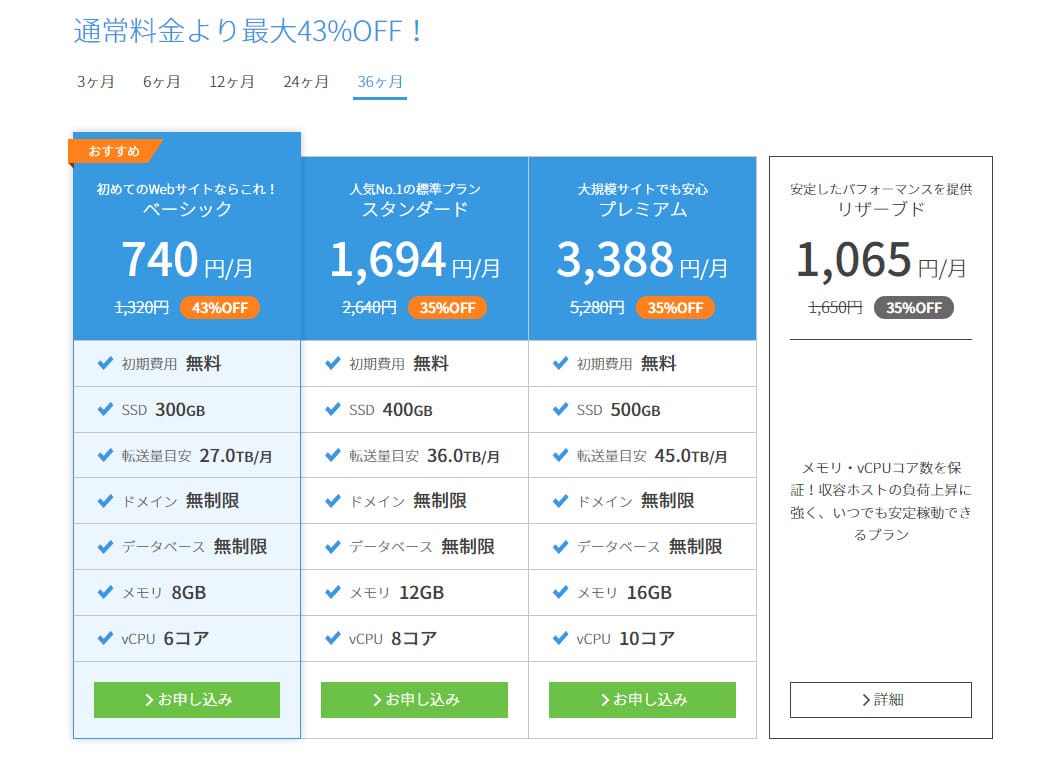Open the 36ヶ月 tab
Screen dimensions: 1064x758
[380, 82]
